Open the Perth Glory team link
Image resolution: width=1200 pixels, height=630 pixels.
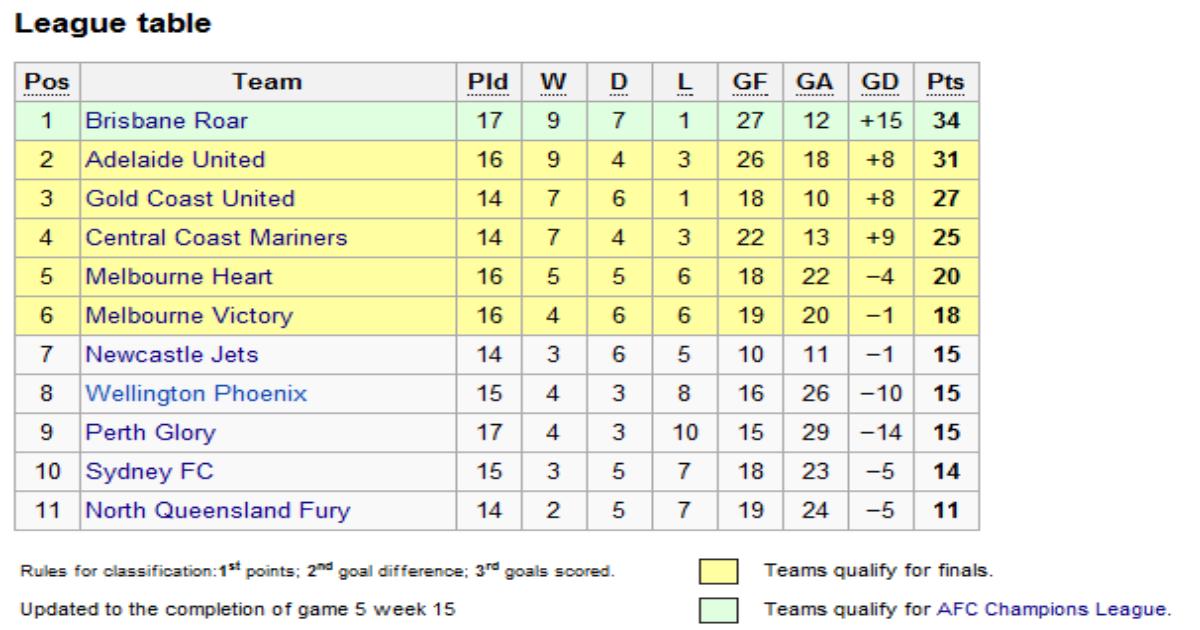click(x=150, y=433)
